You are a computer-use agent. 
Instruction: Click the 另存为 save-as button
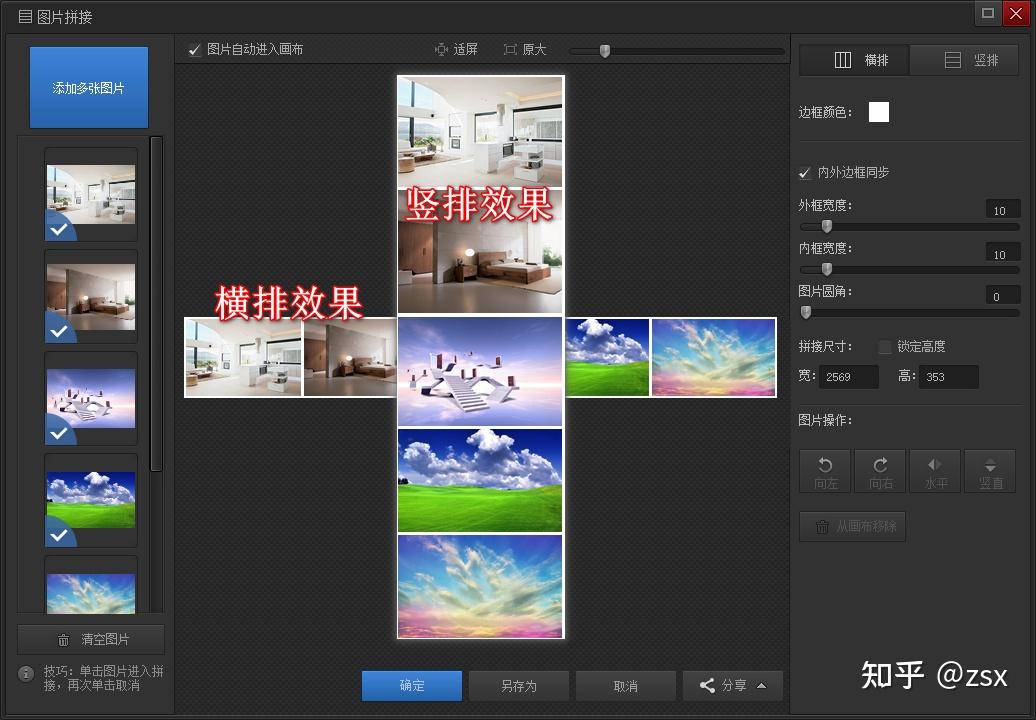click(x=519, y=686)
